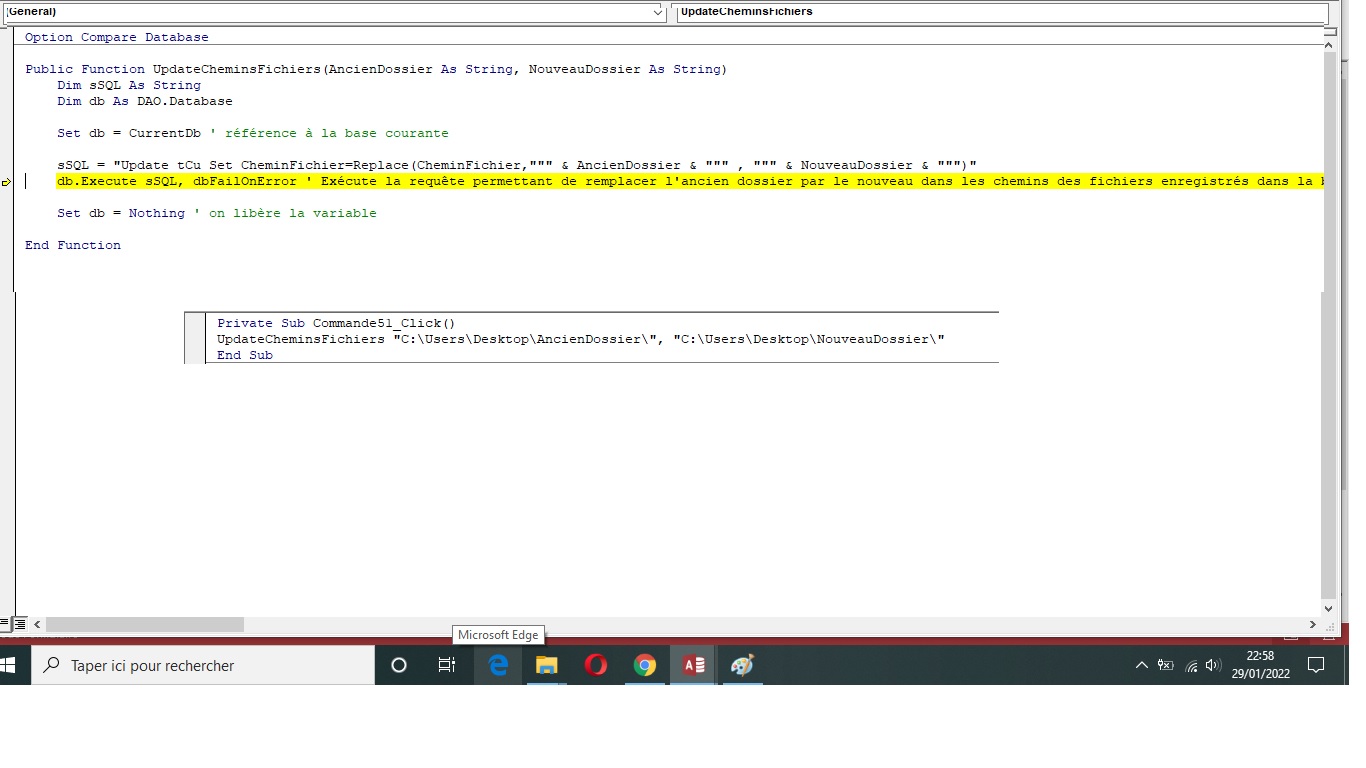Switch to Full Module View button

(x=19, y=624)
